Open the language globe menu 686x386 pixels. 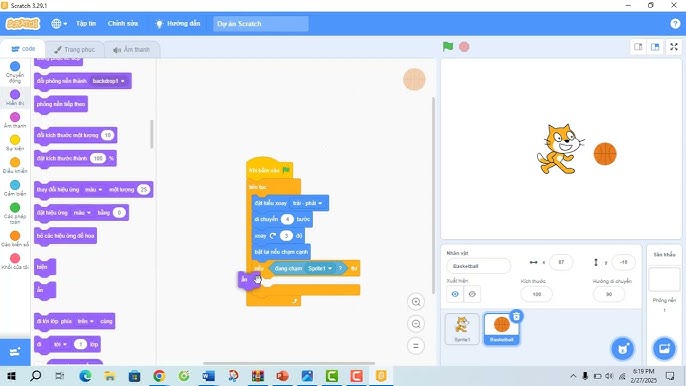coord(59,24)
